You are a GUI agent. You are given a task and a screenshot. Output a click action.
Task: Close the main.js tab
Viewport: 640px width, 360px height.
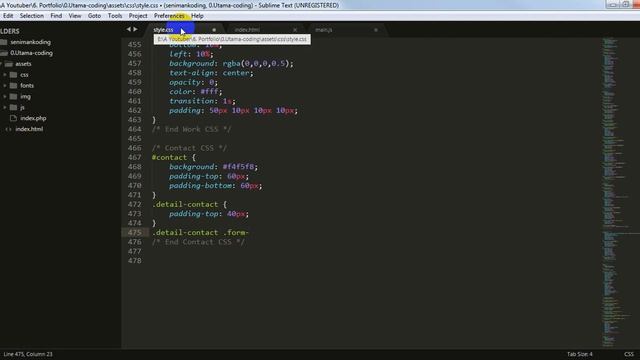pyautogui.click(x=376, y=30)
